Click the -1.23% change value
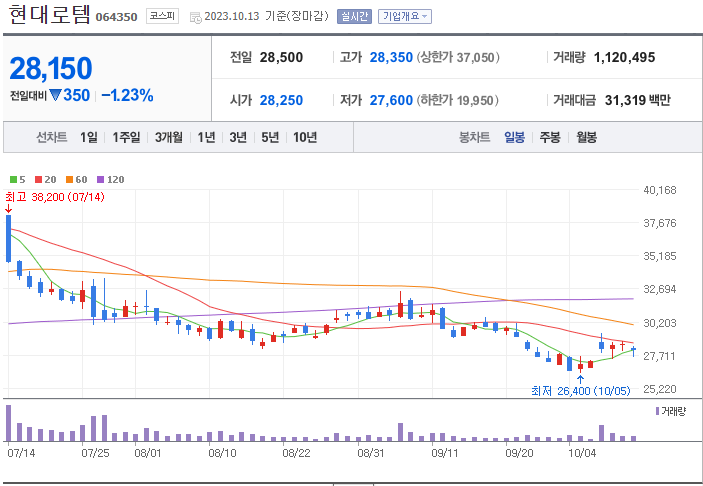The width and height of the screenshot is (703, 486). 127,95
